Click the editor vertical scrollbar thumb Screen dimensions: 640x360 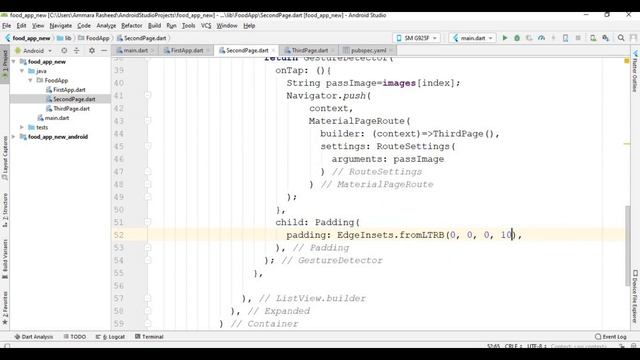coord(627,246)
